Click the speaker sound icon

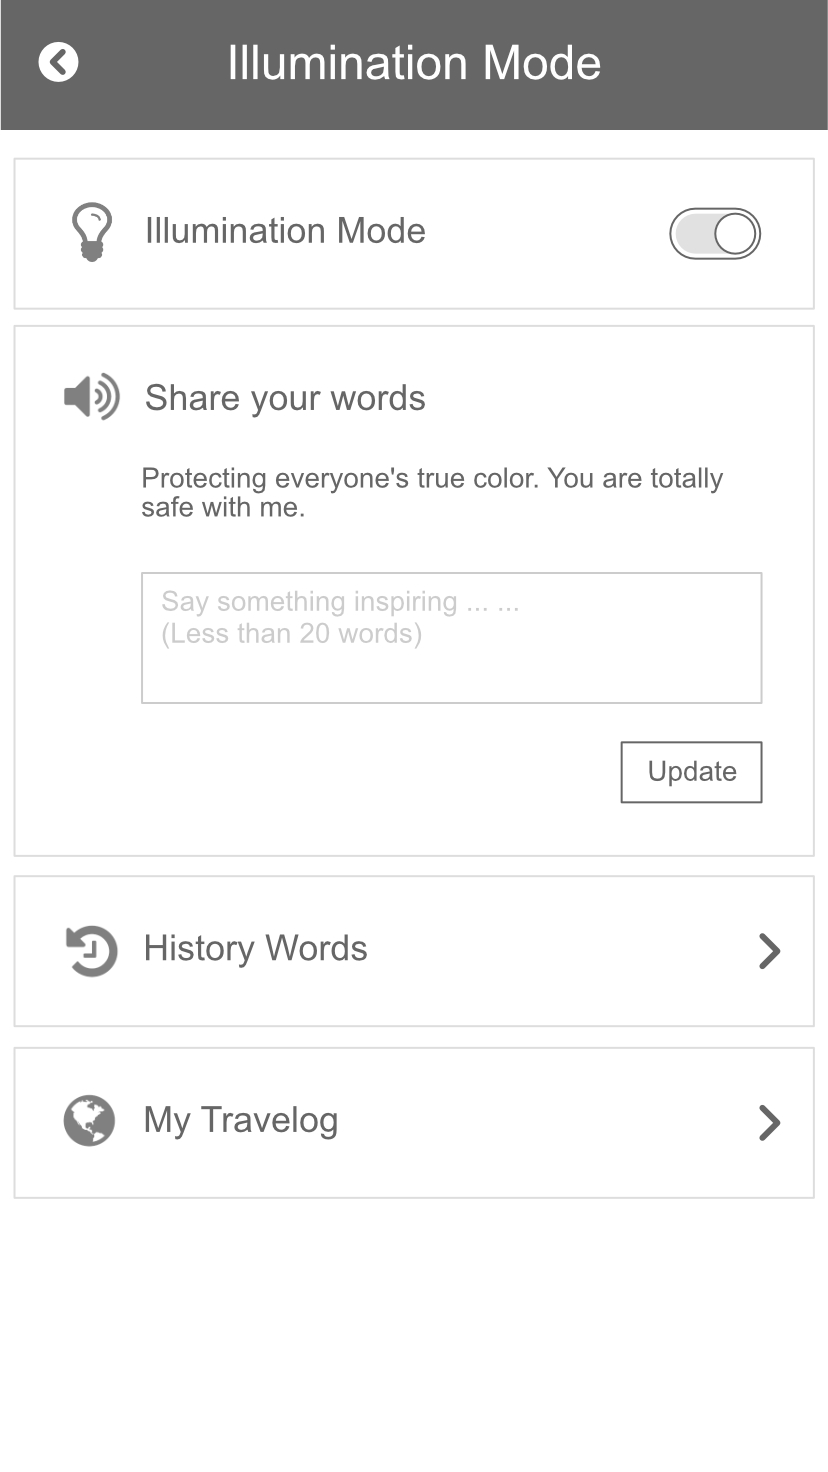[x=91, y=397]
